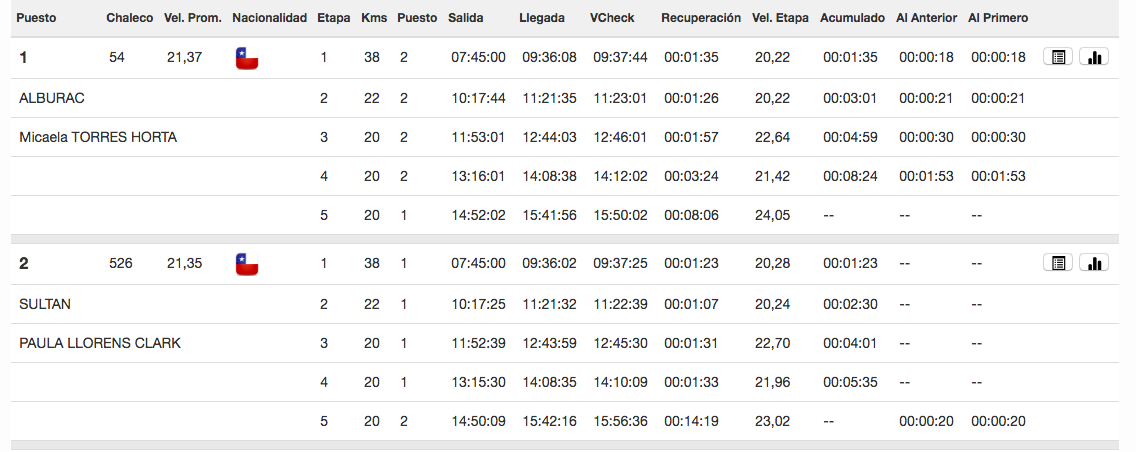Click Chile flag of rider 54
The height and width of the screenshot is (452, 1136).
[247, 58]
